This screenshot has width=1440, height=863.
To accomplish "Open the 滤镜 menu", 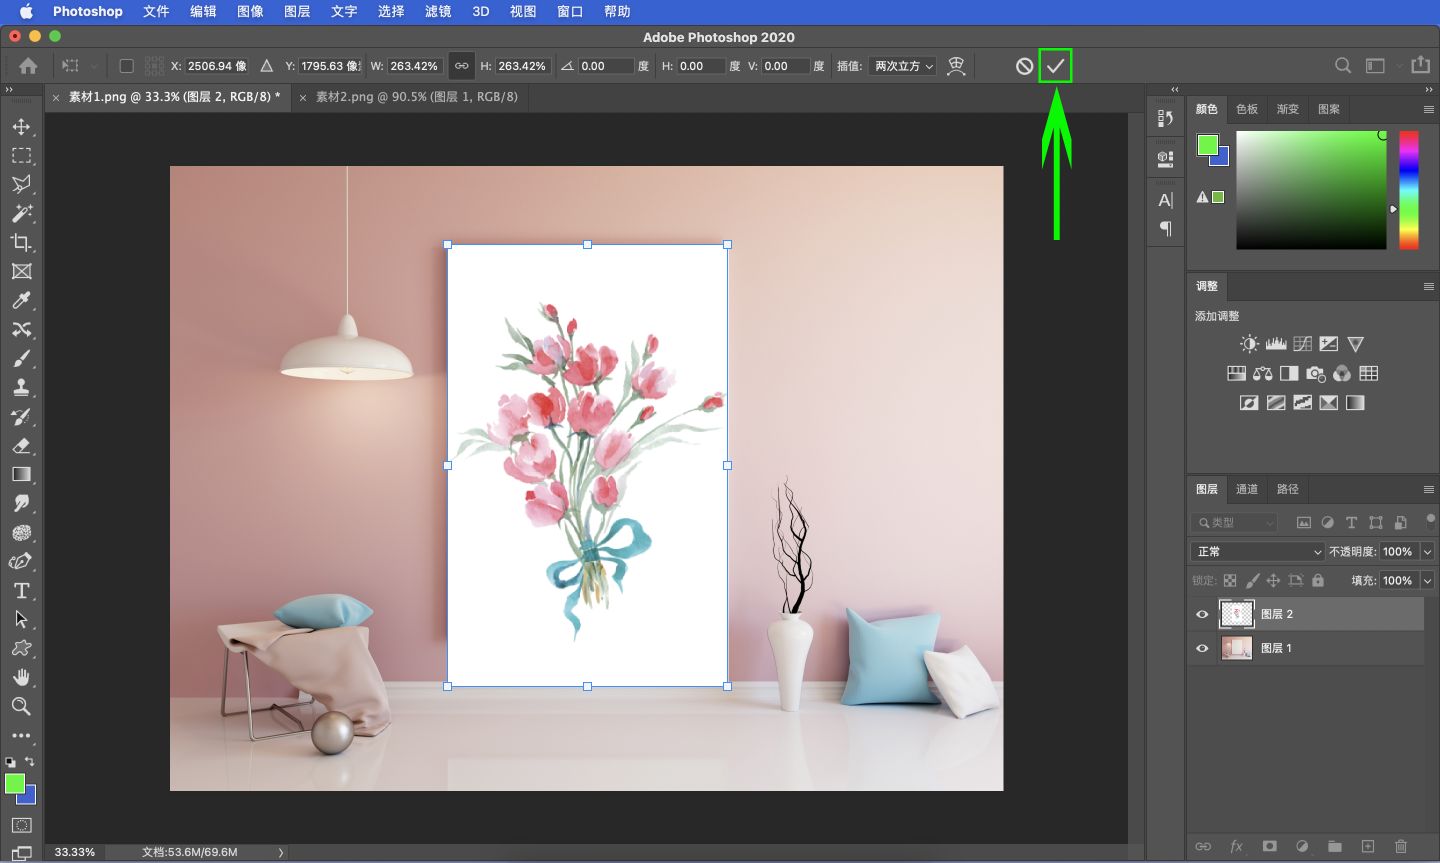I will tap(437, 11).
